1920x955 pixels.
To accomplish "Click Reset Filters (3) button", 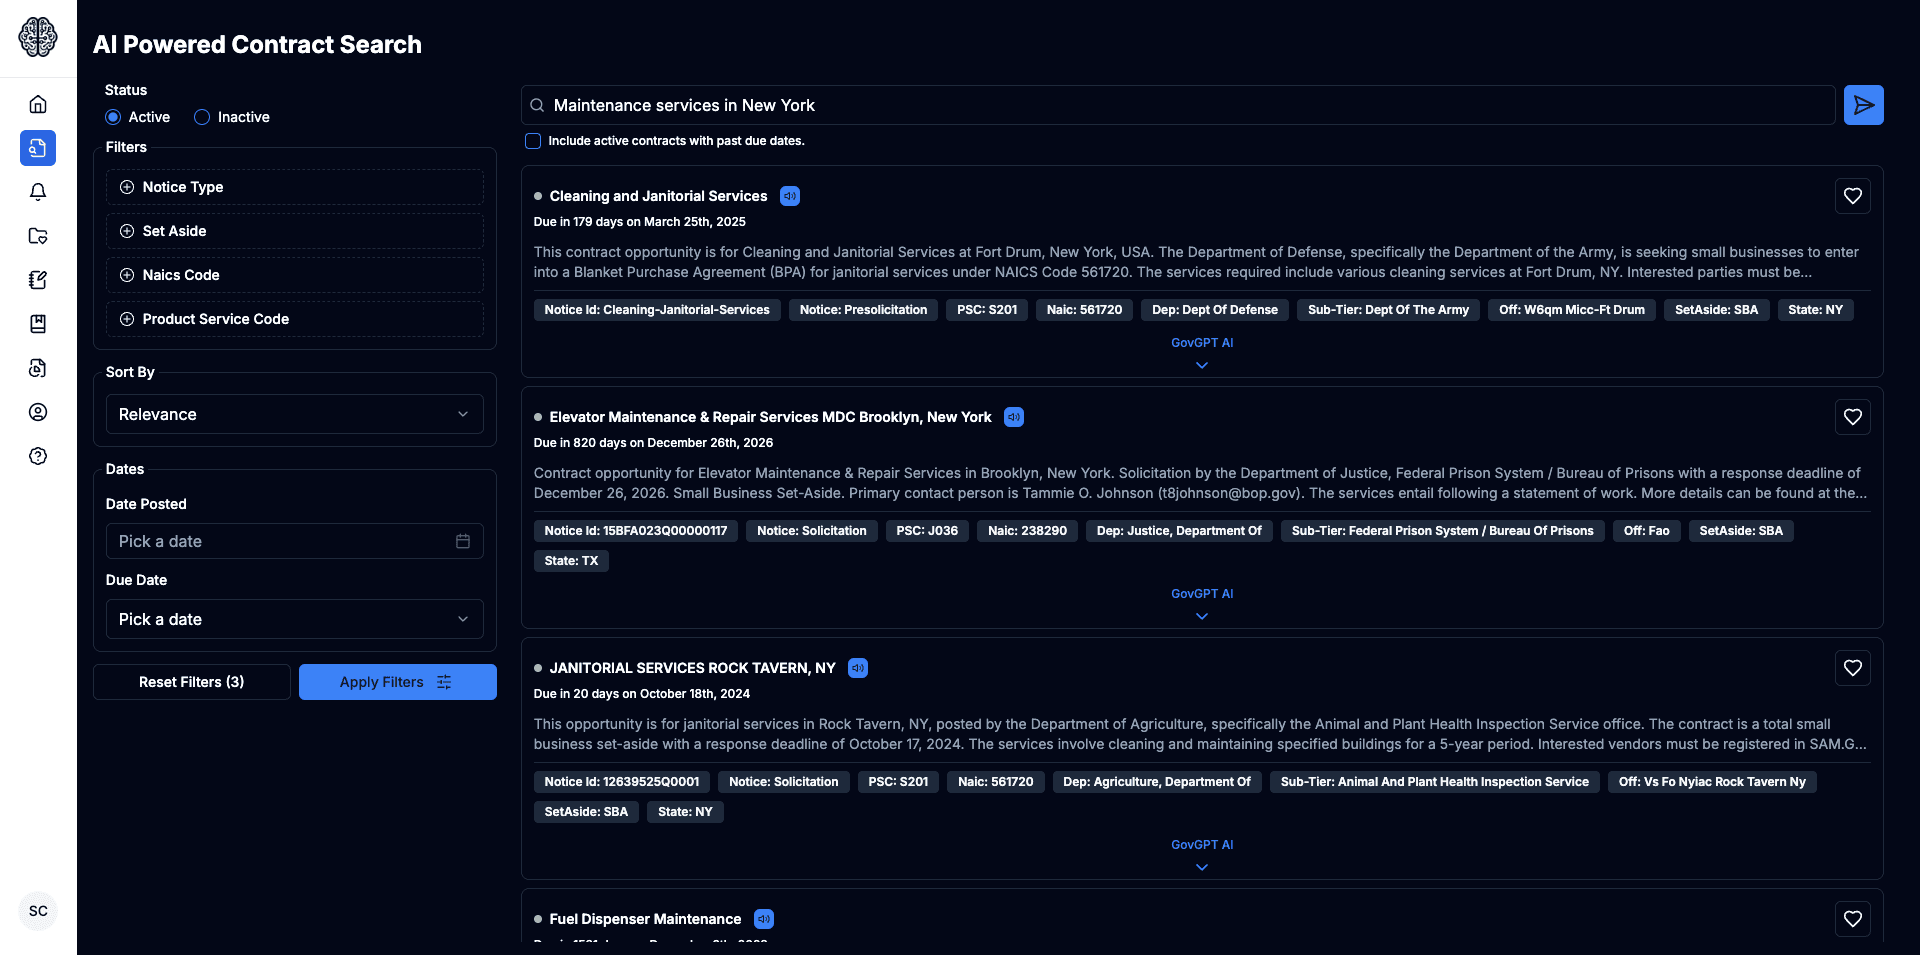I will 192,682.
